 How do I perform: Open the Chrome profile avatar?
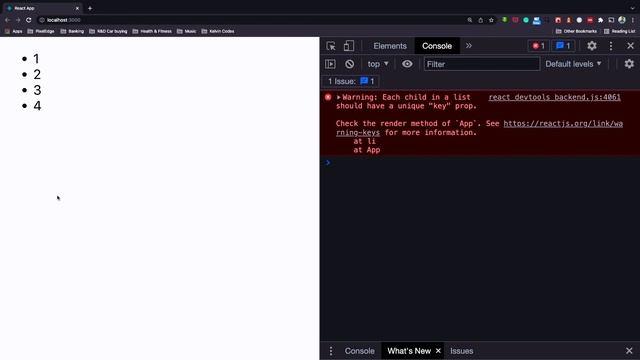point(622,20)
